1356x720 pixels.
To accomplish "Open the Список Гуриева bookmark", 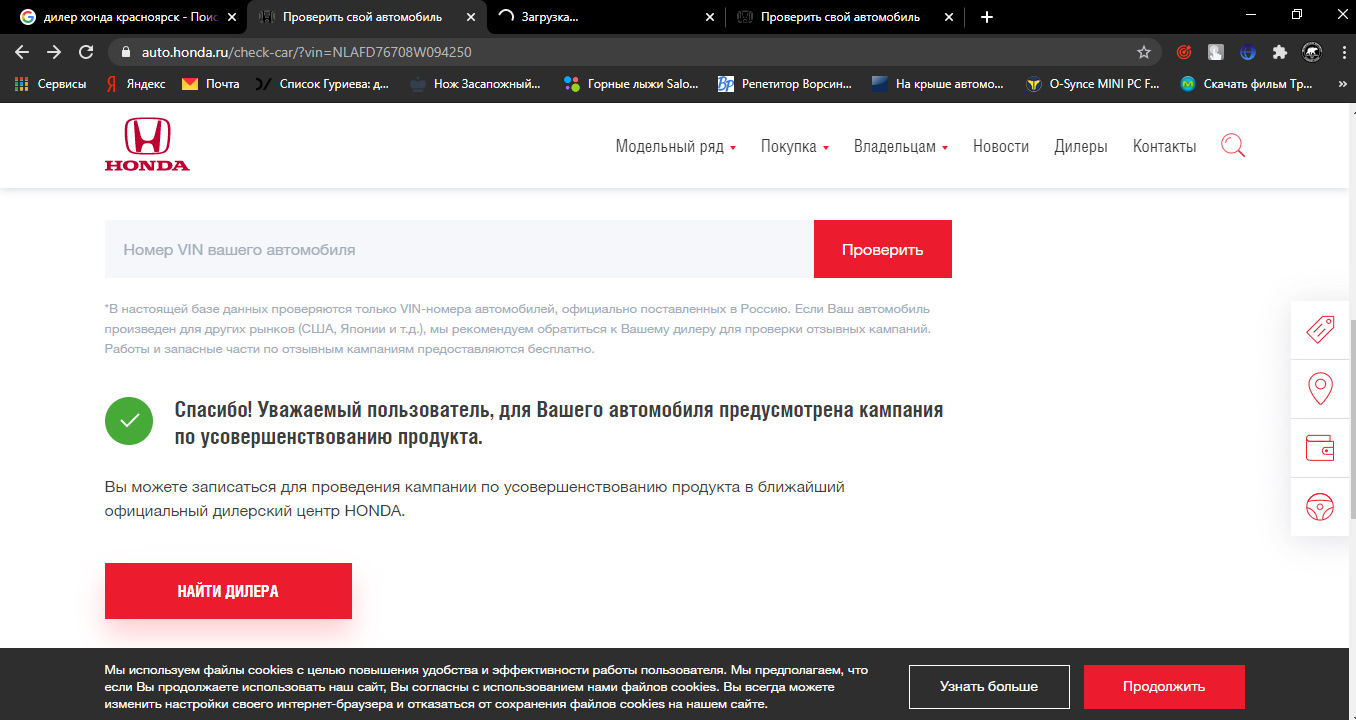I will coord(324,84).
